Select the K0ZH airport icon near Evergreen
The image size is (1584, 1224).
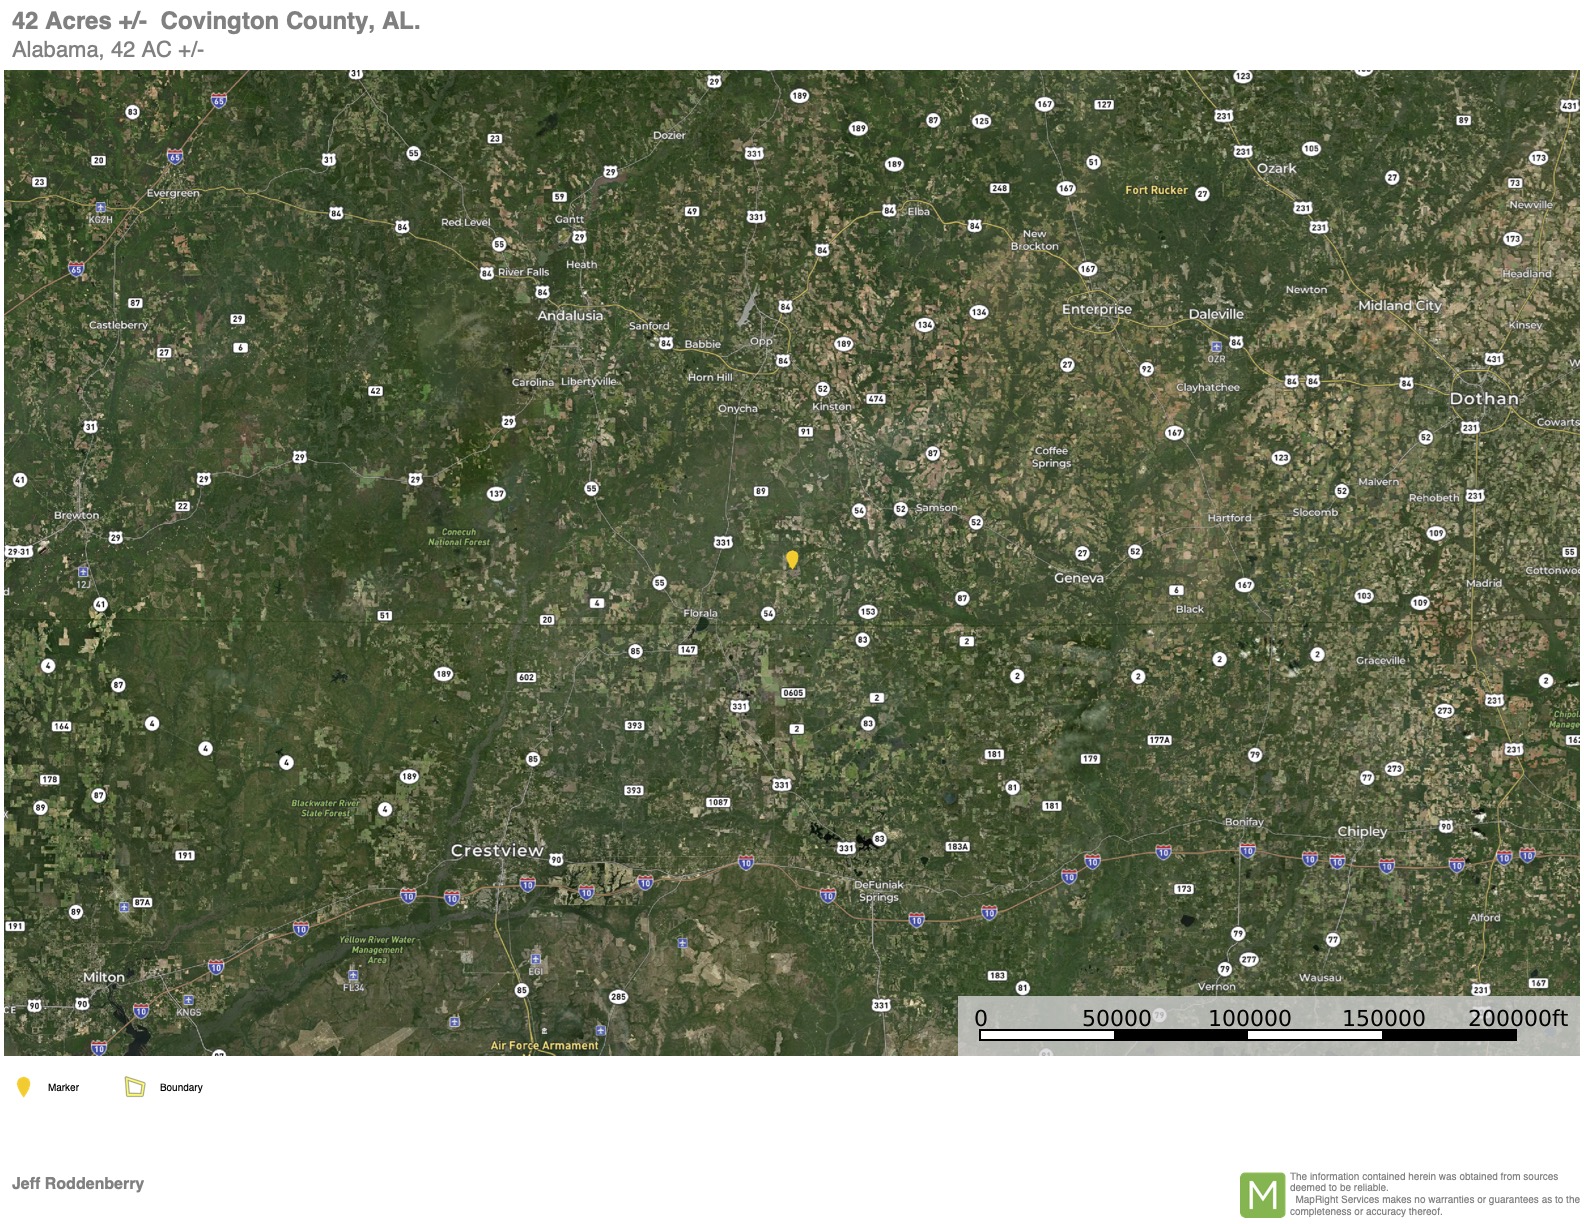click(x=100, y=208)
